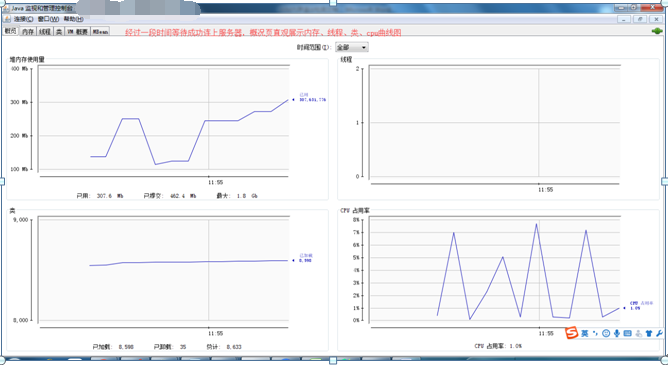Viewport: 668px width, 365px height.
Task: Open the Sogou skin shirt icon
Action: (649, 333)
